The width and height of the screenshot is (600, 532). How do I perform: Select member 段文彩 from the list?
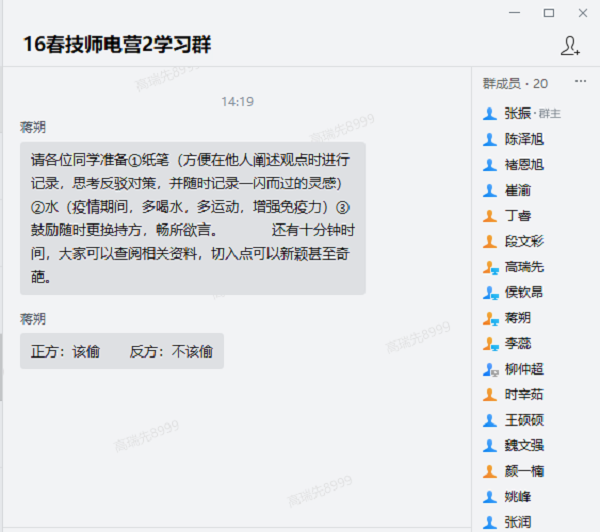[524, 241]
